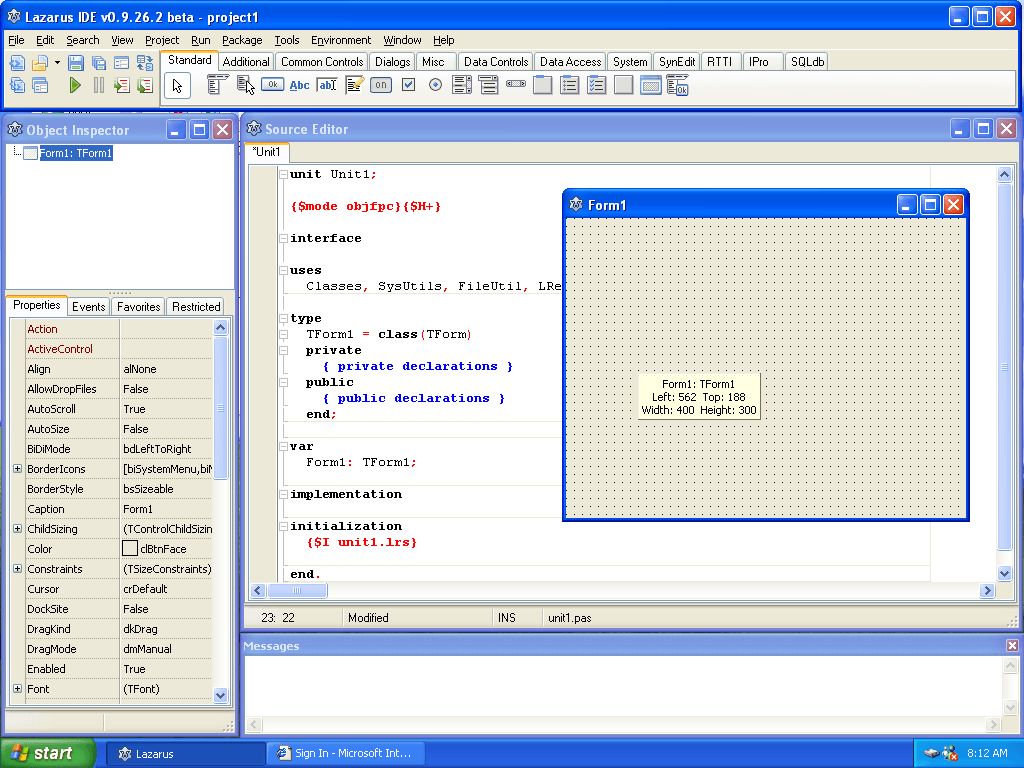Select the TButton component on the Standard palette

pos(273,85)
